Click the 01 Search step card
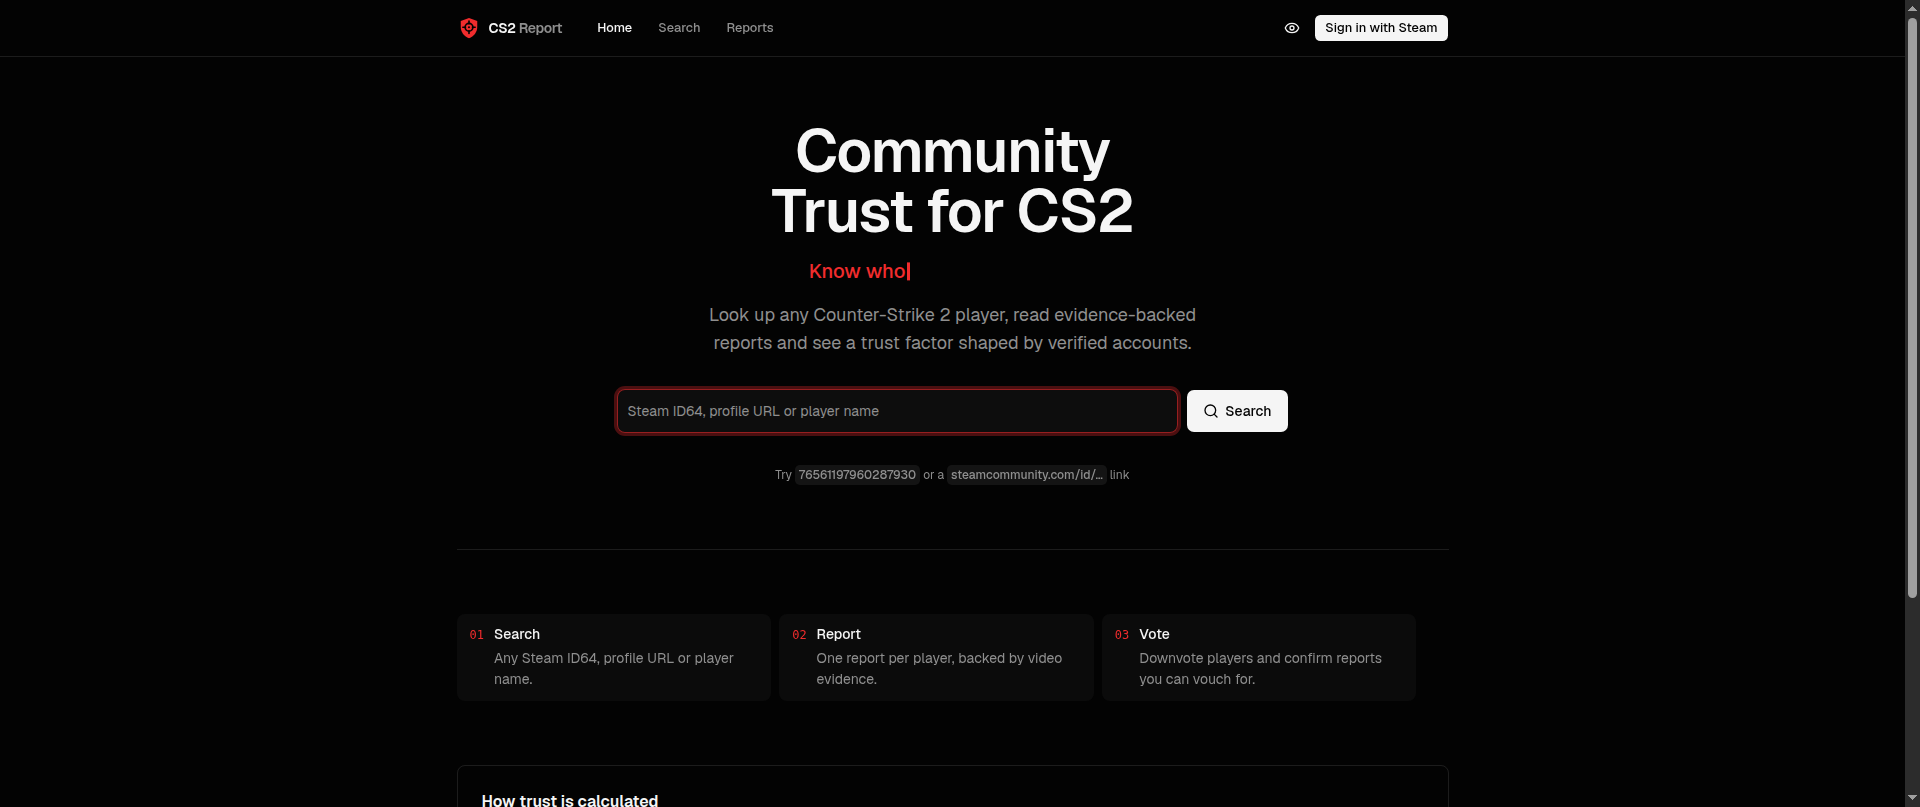1920x807 pixels. [614, 657]
